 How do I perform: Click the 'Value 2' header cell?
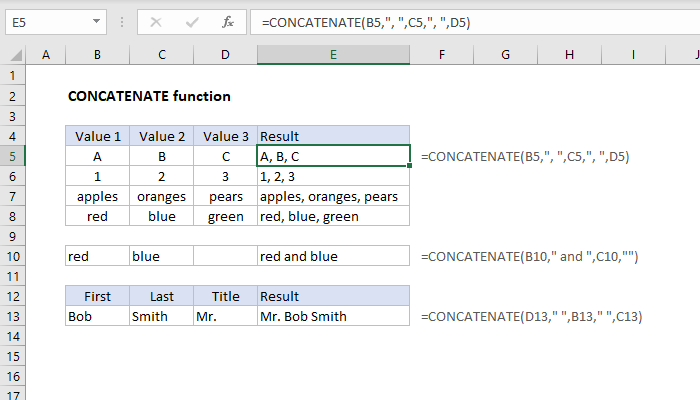coord(162,136)
